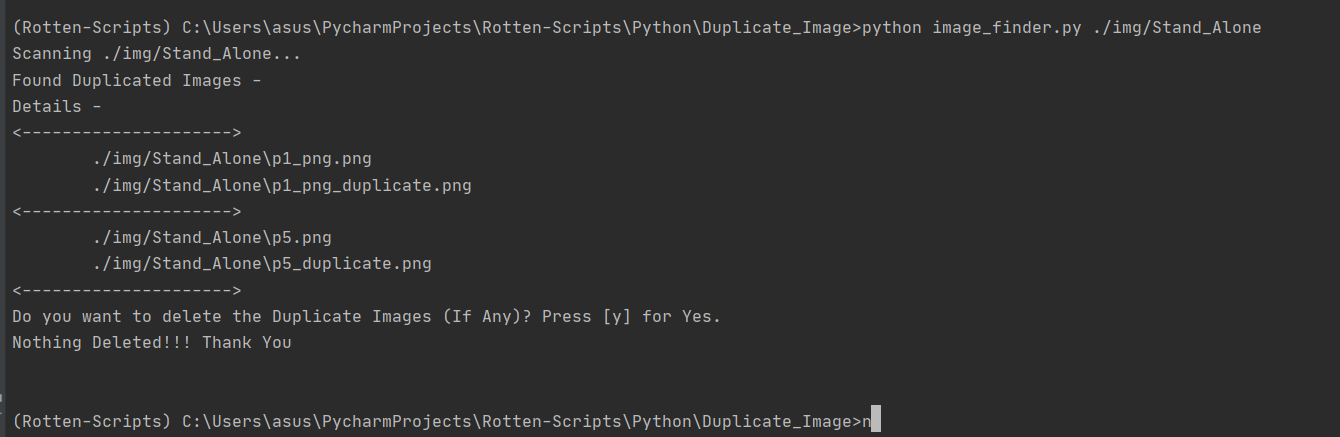
Task: Place cursor at the blinking block on last prompt
Action: pyautogui.click(x=876, y=421)
